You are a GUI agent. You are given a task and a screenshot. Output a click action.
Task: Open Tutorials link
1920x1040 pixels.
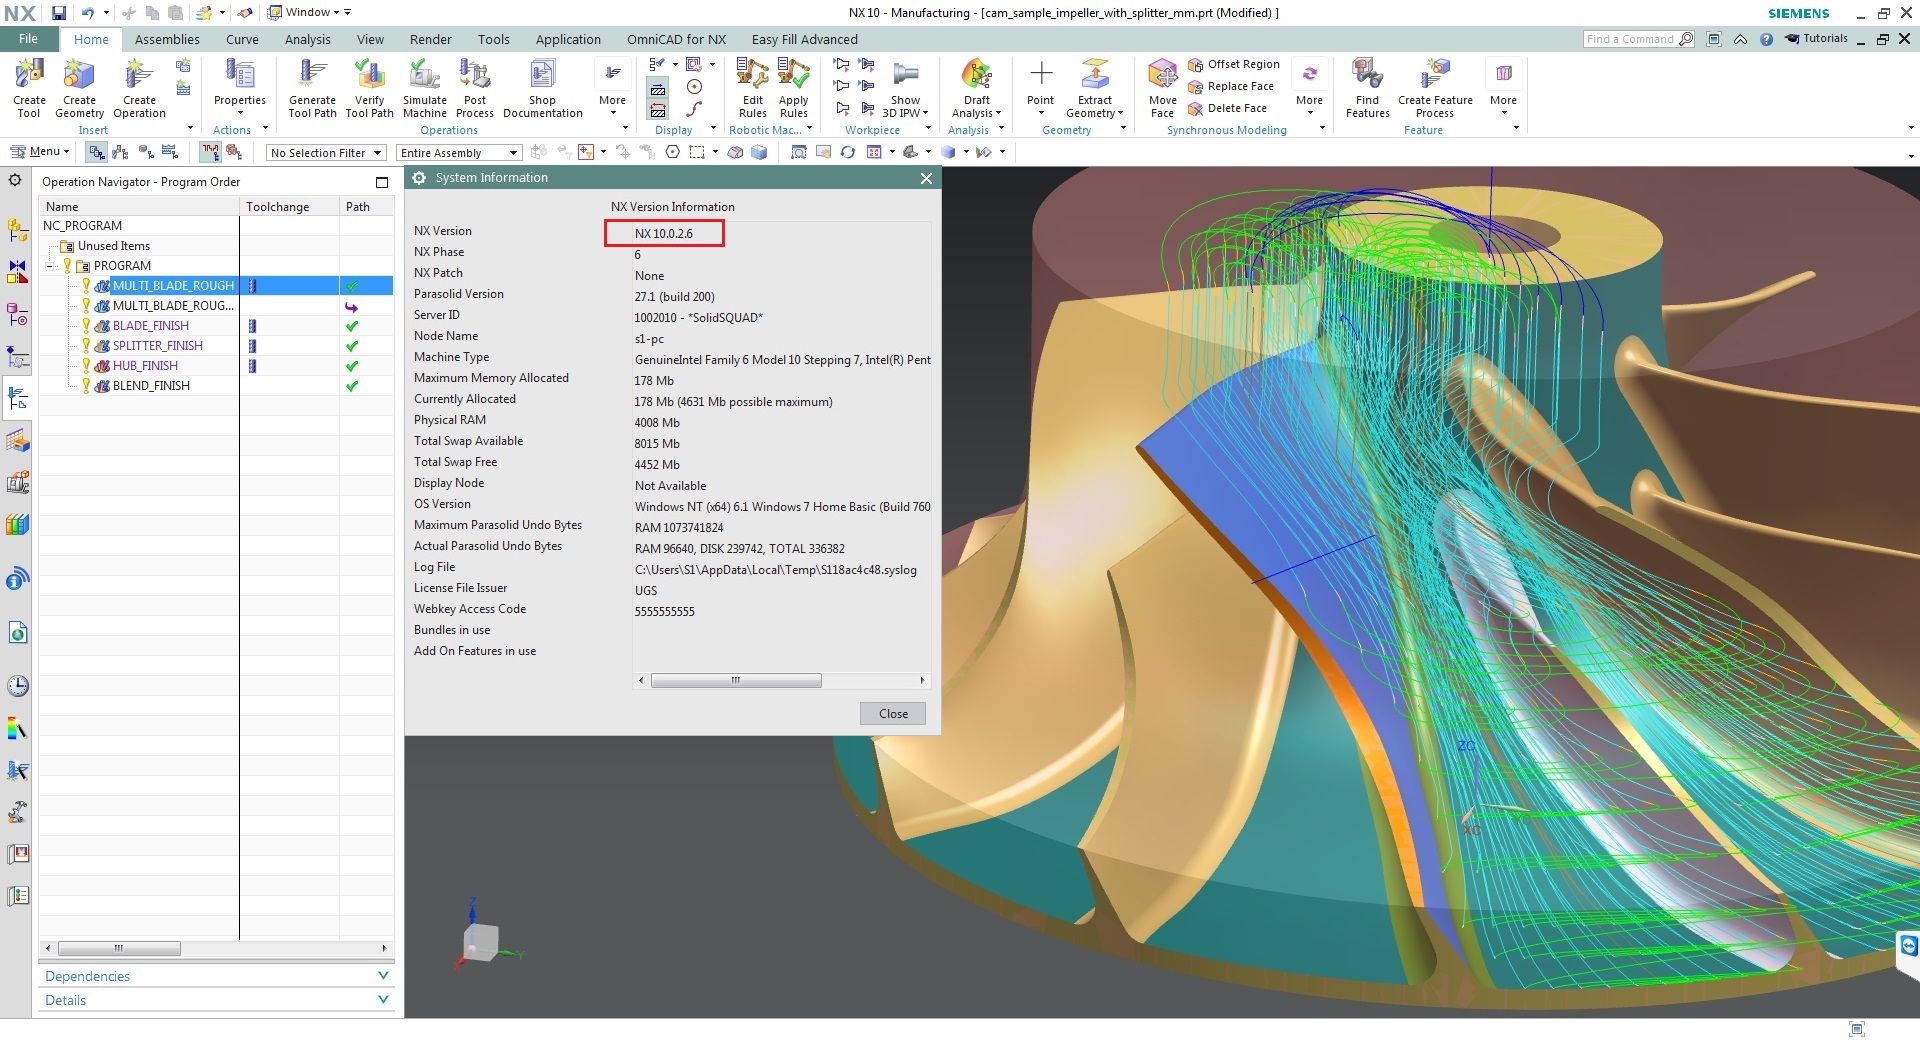click(1817, 39)
